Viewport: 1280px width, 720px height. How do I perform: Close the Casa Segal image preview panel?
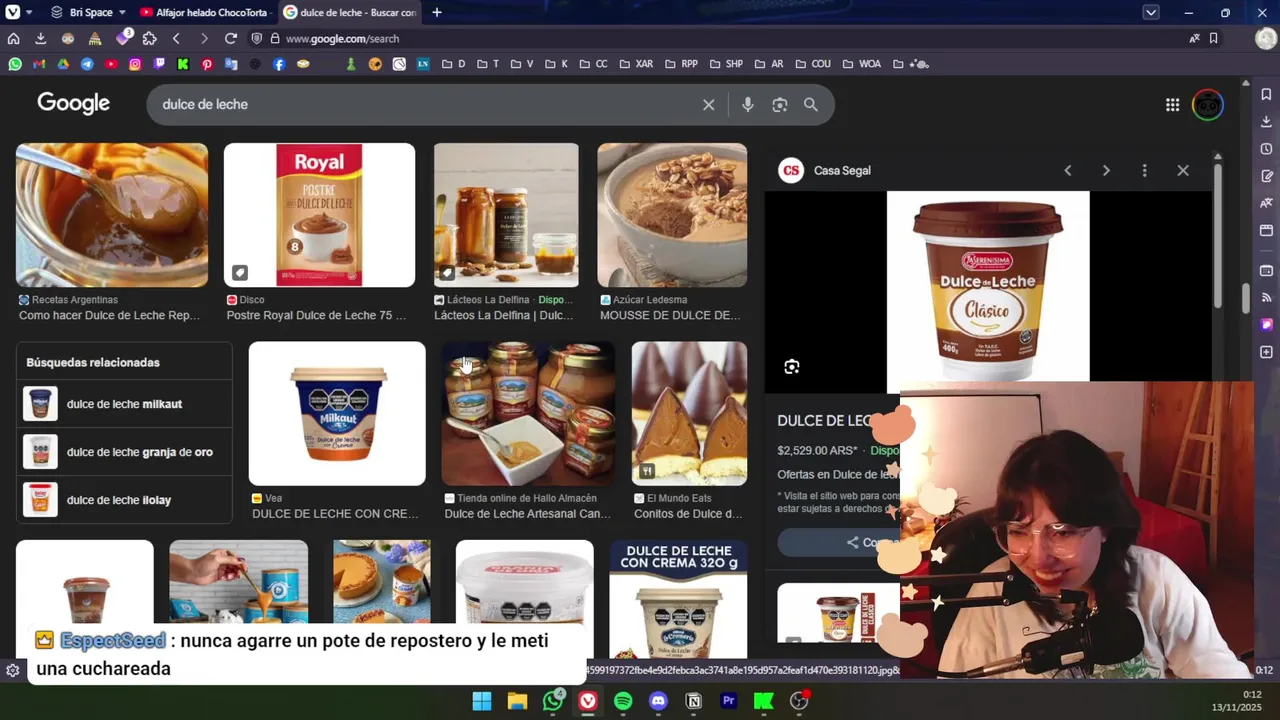tap(1183, 170)
